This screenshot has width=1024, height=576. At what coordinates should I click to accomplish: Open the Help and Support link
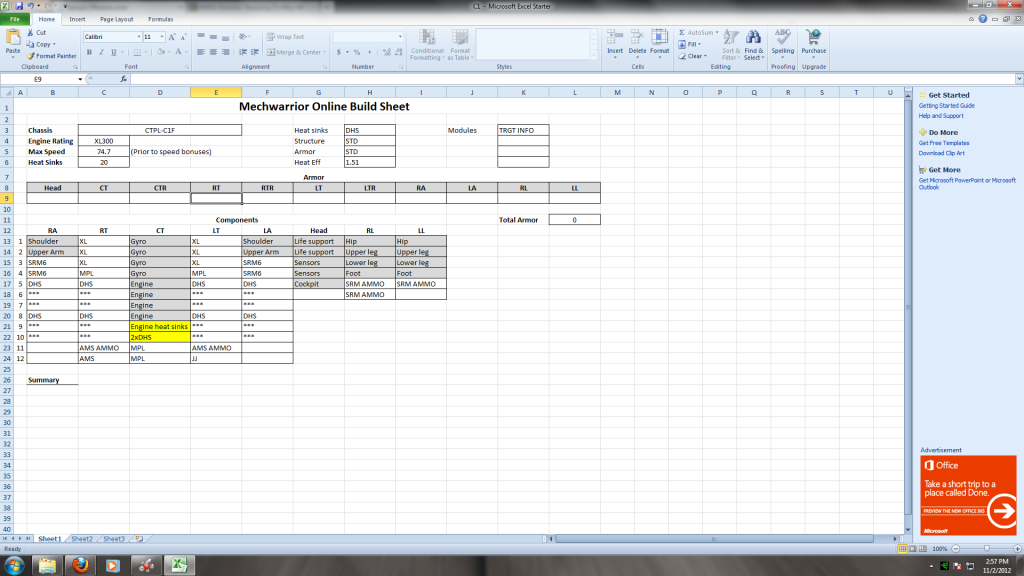tap(941, 116)
